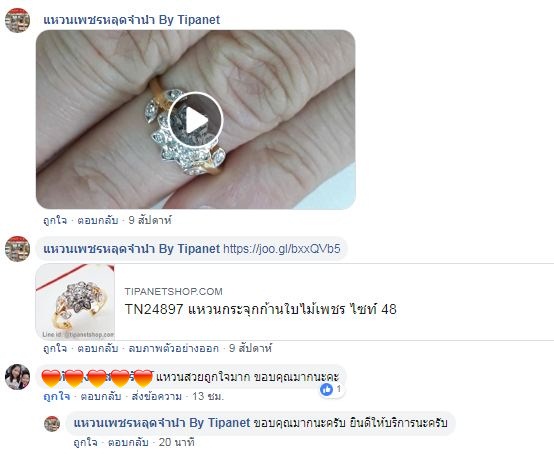This screenshot has width=554, height=457.
Task: Click ส่งข้อความ under the customer comment
Action: tap(157, 396)
